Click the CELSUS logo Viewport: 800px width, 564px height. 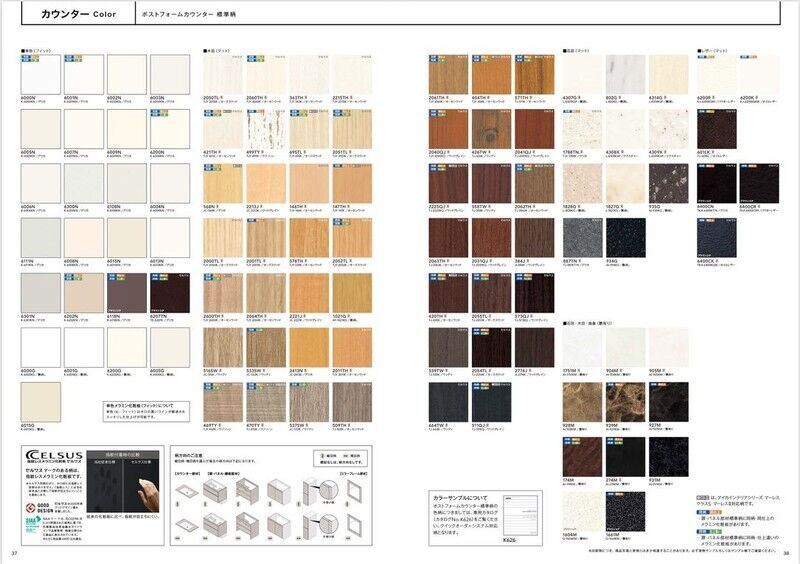[x=52, y=457]
